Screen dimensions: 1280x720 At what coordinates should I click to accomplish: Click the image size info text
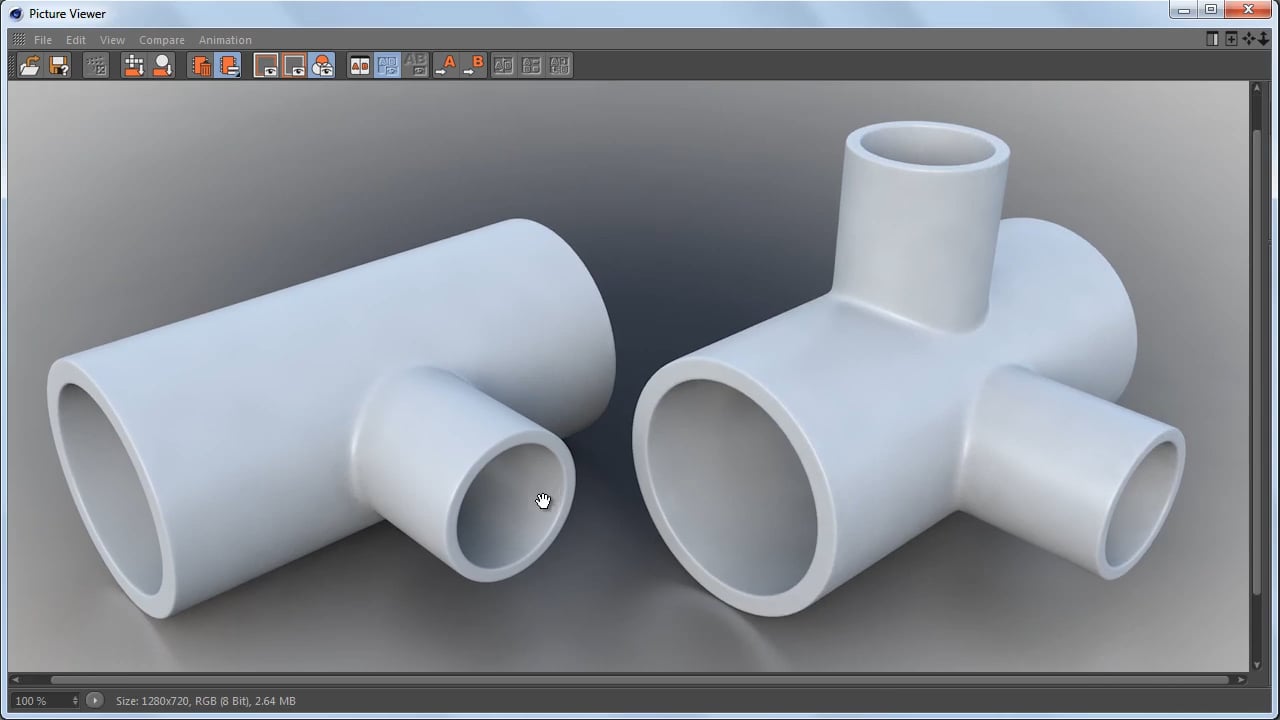206,701
